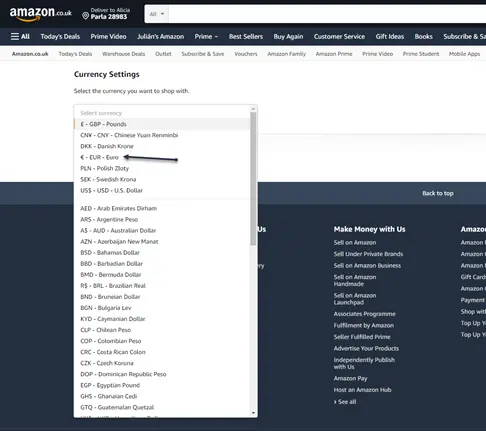This screenshot has width=486, height=431.
Task: Open the hamburger All menu
Action: tap(20, 36)
